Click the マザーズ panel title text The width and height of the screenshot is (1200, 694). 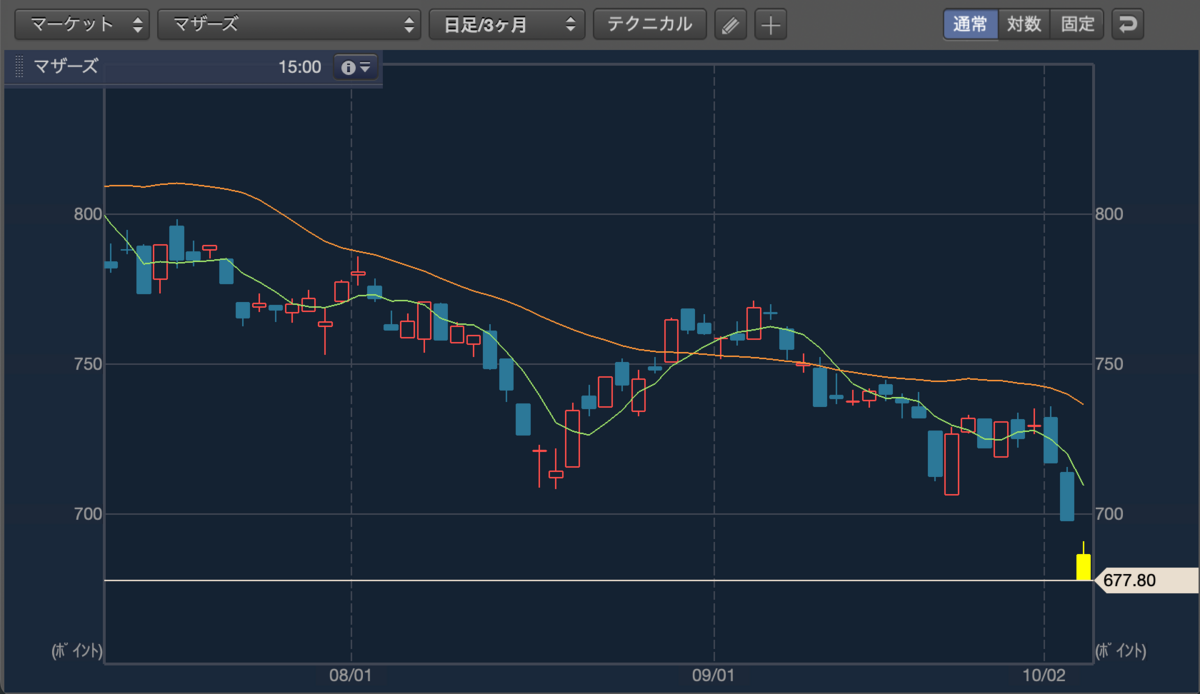[x=66, y=68]
